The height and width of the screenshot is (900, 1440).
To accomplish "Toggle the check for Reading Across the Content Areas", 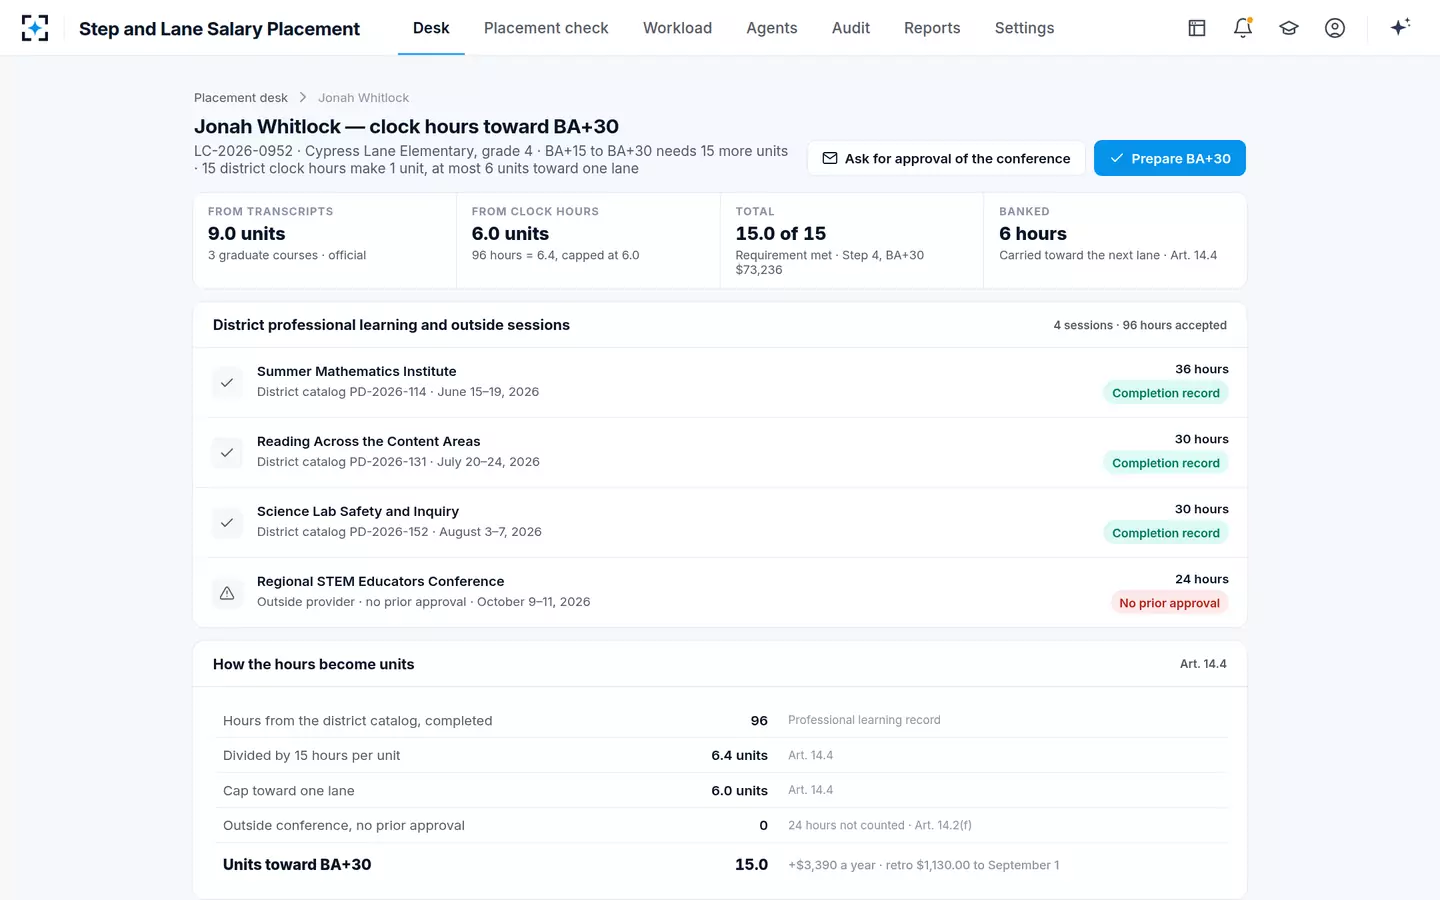I will click(x=227, y=453).
